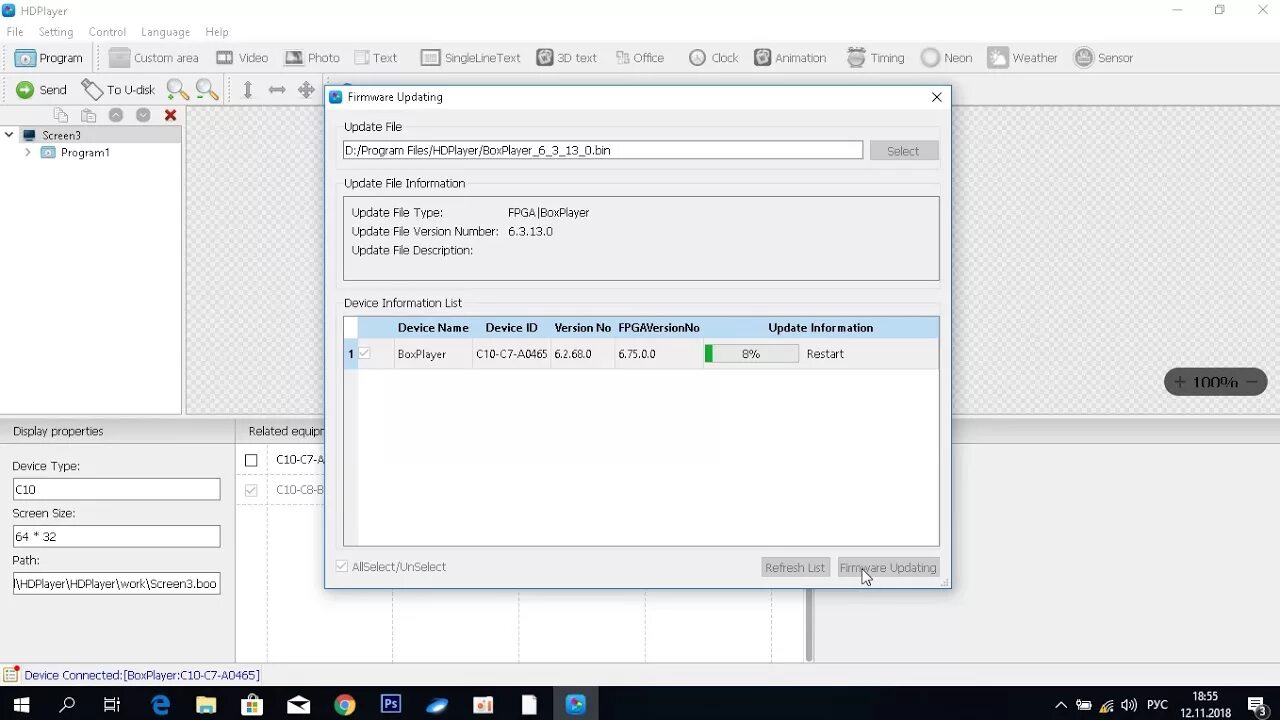Delete the item with the red X

(170, 115)
